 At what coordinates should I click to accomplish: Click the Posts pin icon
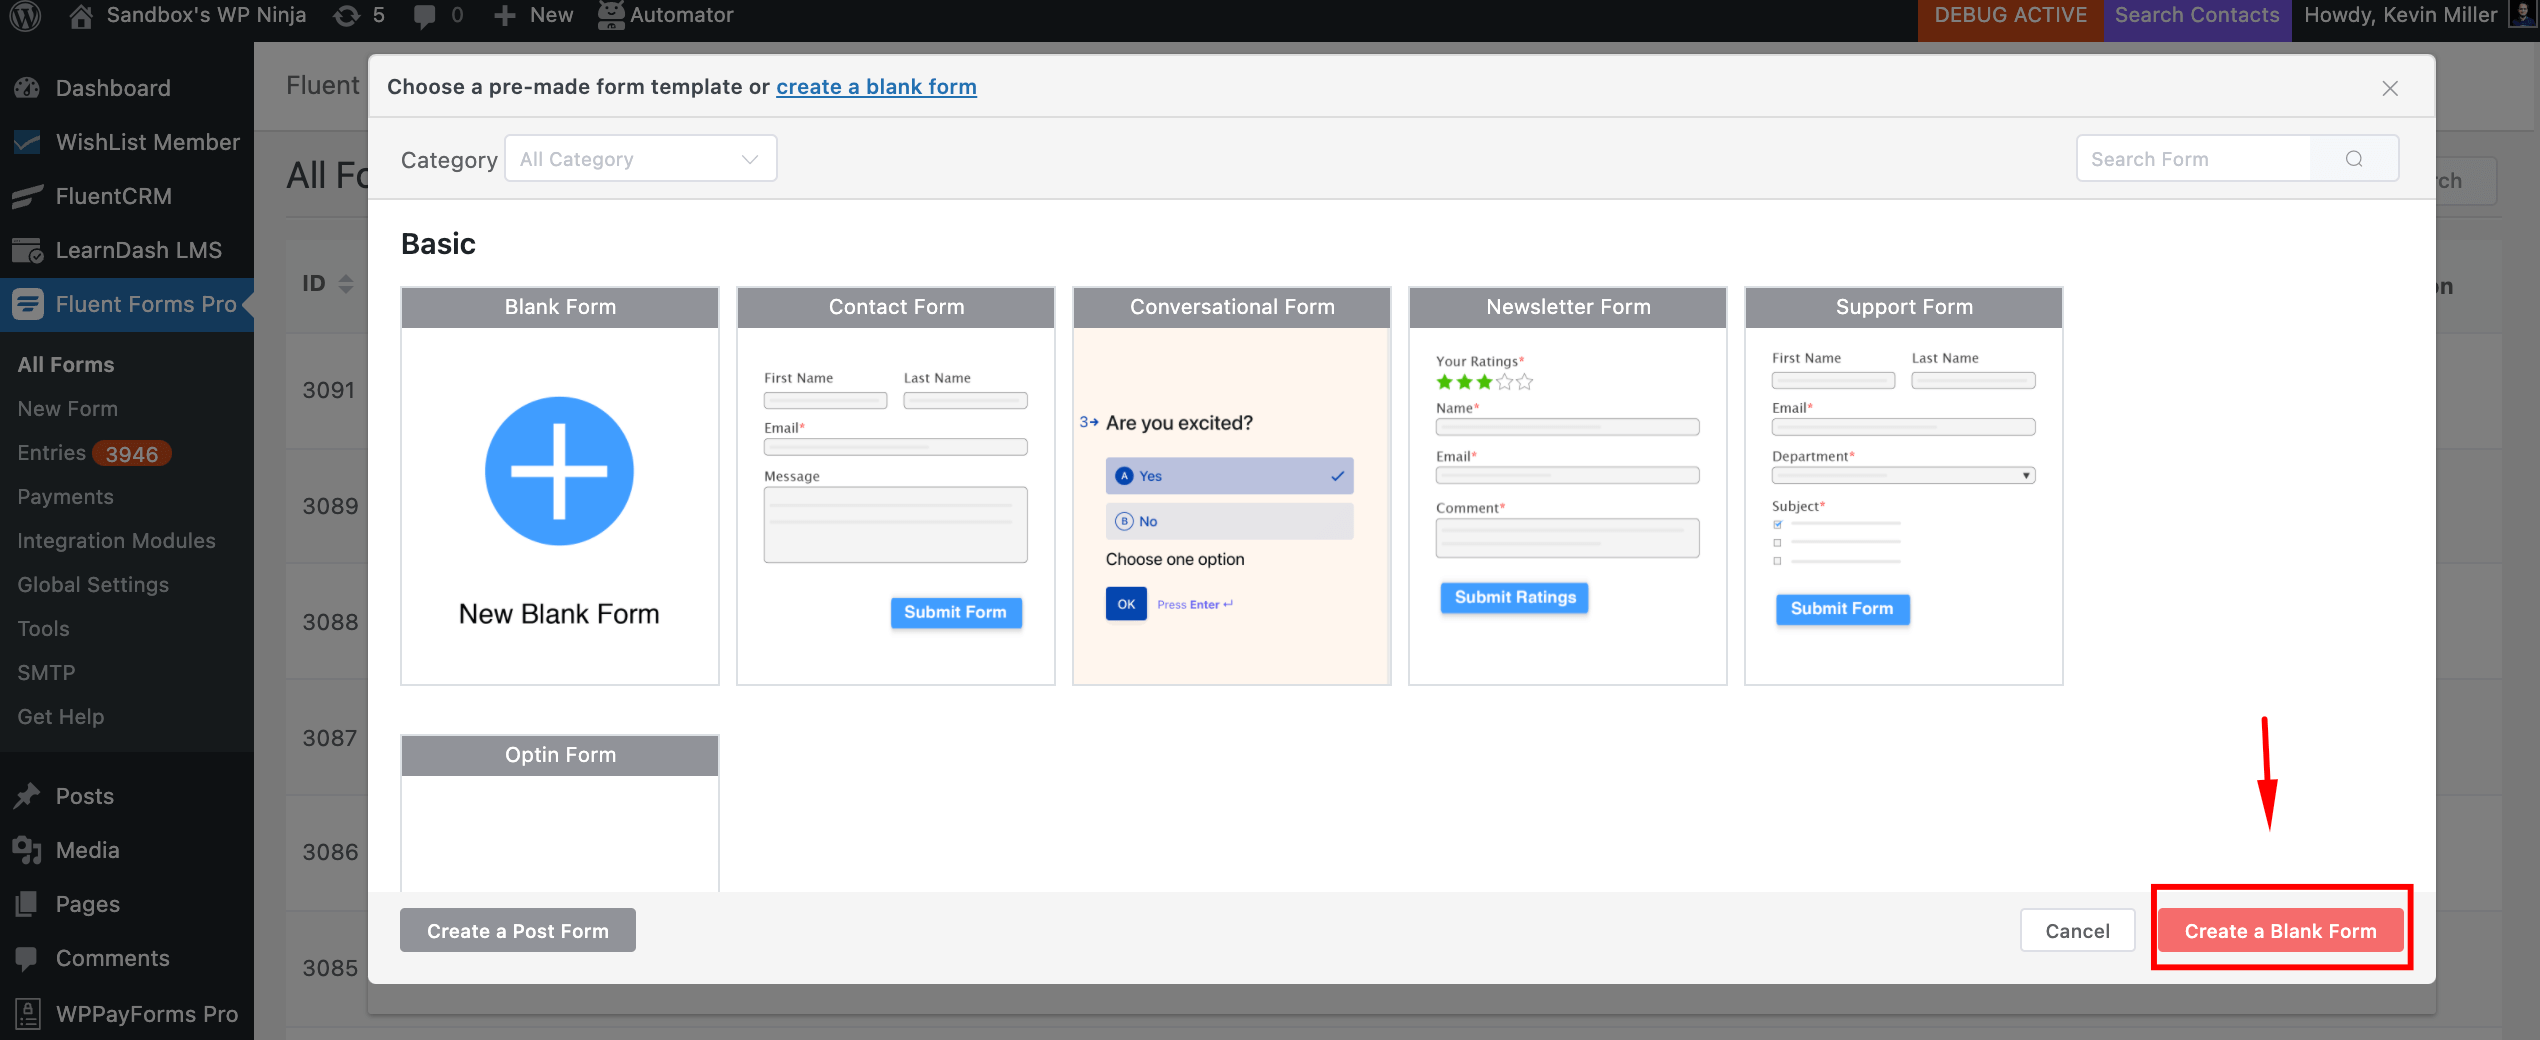coord(27,796)
